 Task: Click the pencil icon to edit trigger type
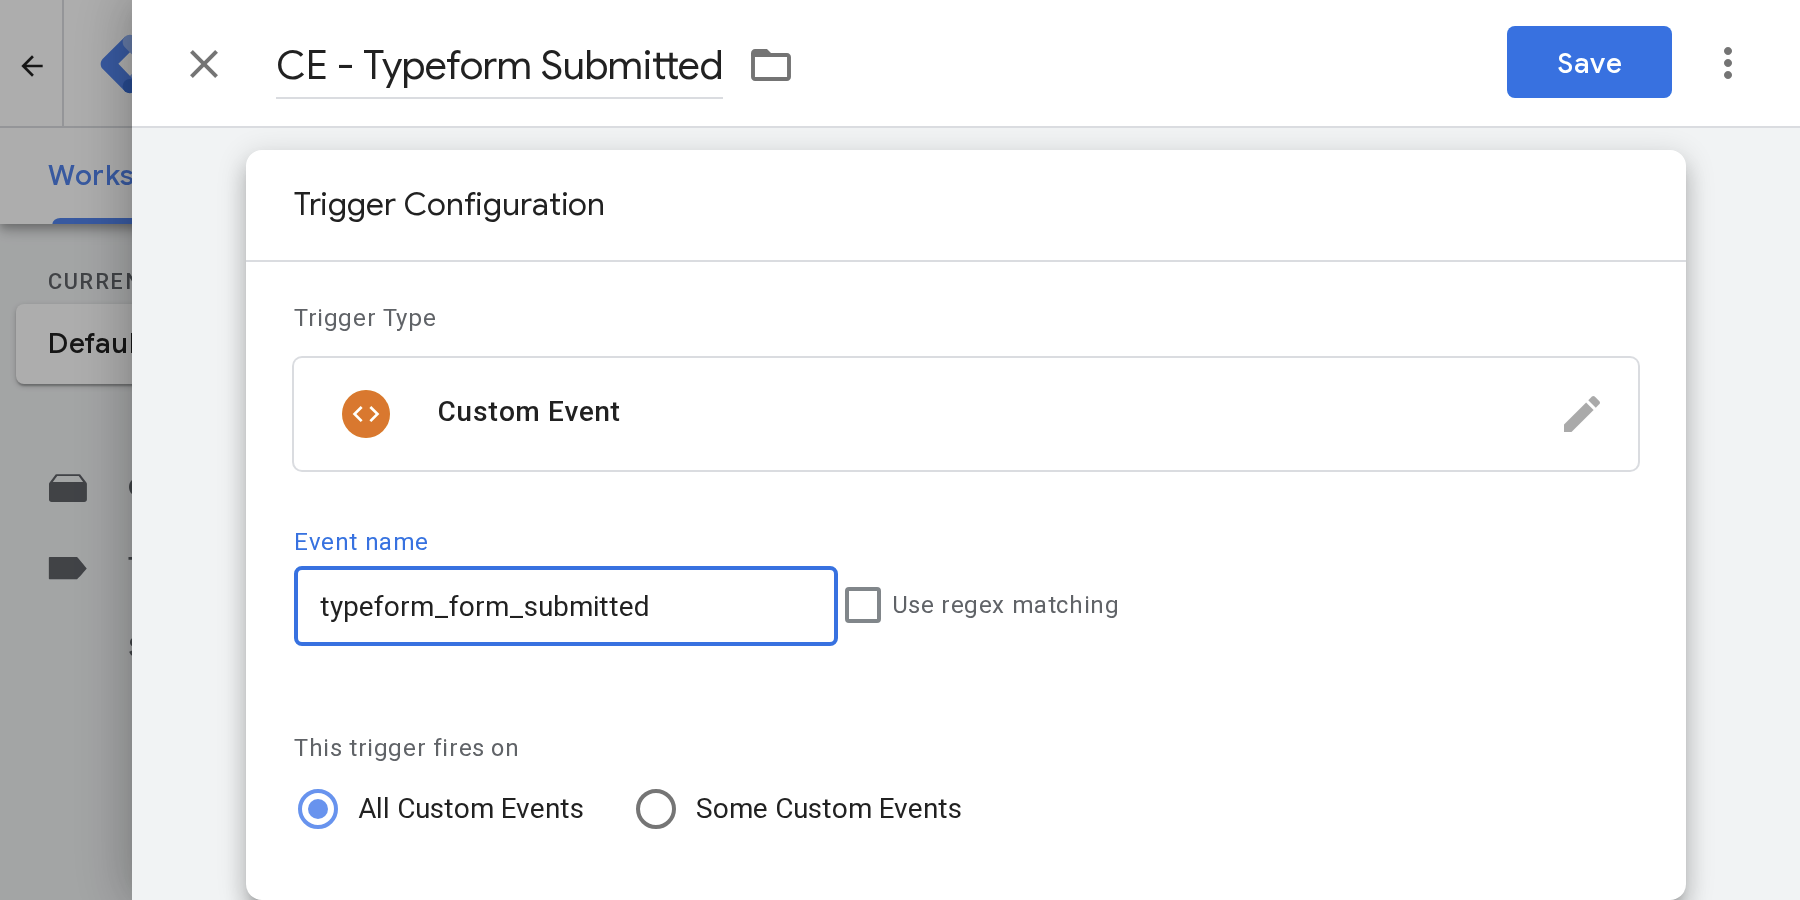point(1582,414)
